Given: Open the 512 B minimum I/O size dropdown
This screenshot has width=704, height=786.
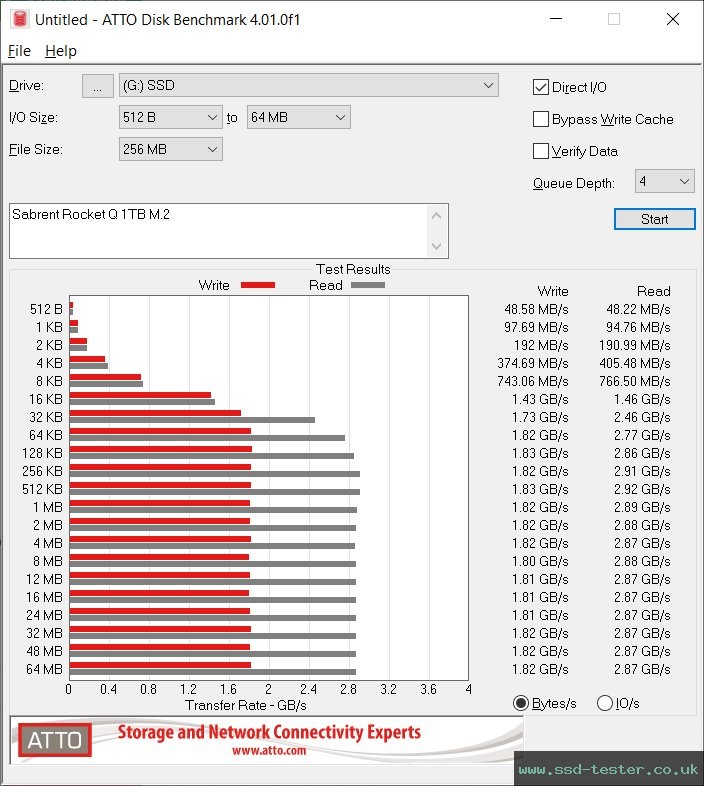Looking at the screenshot, I should click(170, 117).
